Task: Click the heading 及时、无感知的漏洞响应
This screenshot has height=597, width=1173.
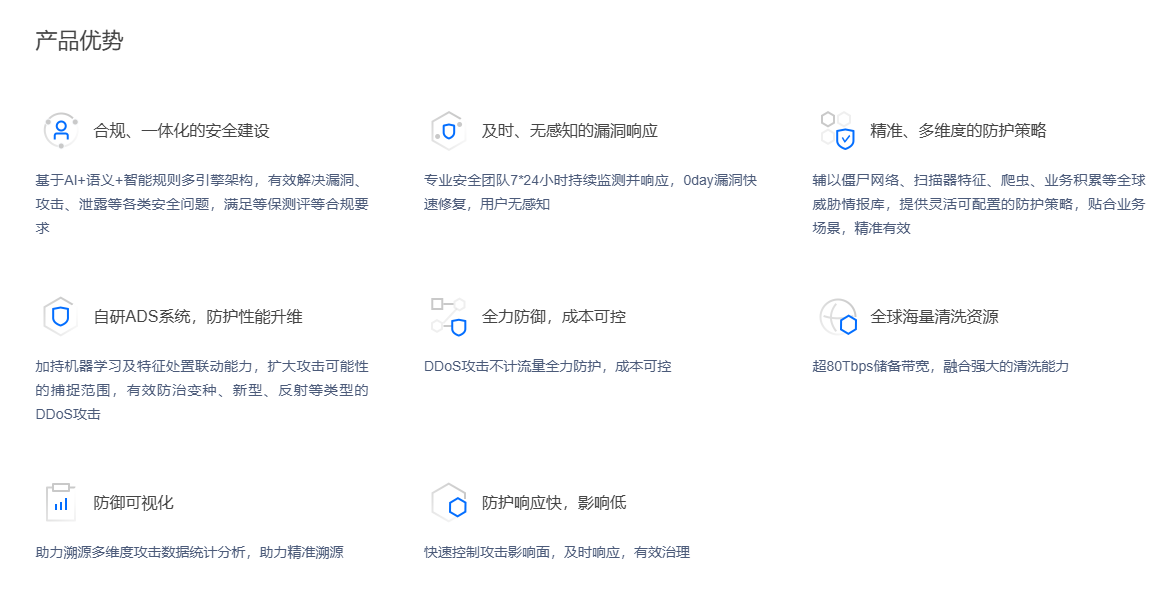Action: pyautogui.click(x=569, y=131)
